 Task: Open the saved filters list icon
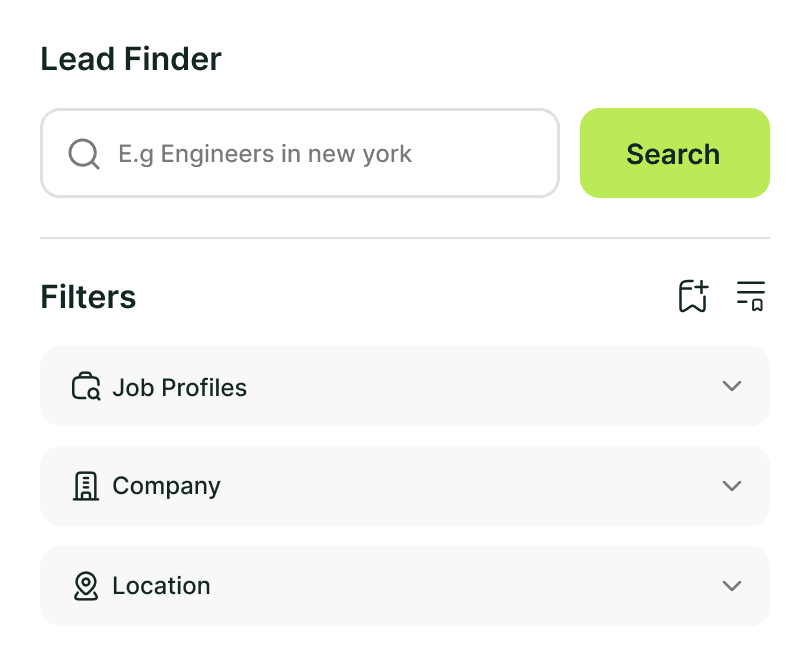751,295
